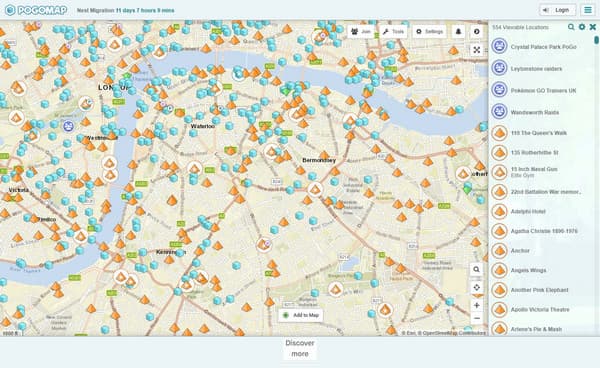Open the locations panel gear settings

[582, 27]
